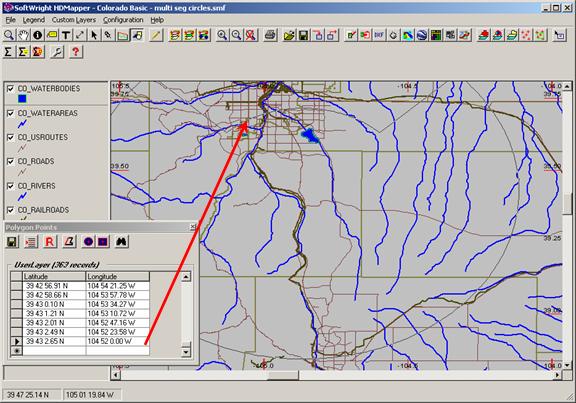Click the map vertical scroll up arrow
Viewport: 576px width, 403px height.
[x=567, y=86]
